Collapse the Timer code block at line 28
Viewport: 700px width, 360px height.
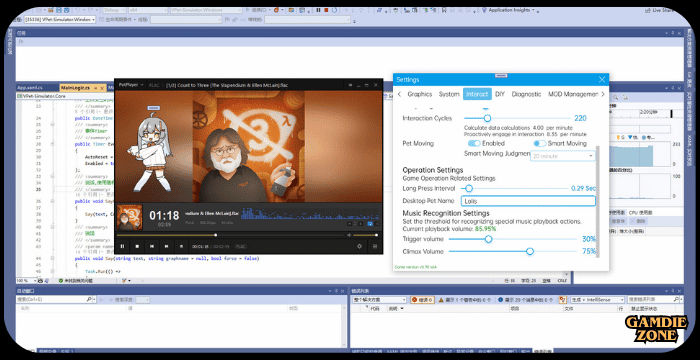(x=53, y=145)
